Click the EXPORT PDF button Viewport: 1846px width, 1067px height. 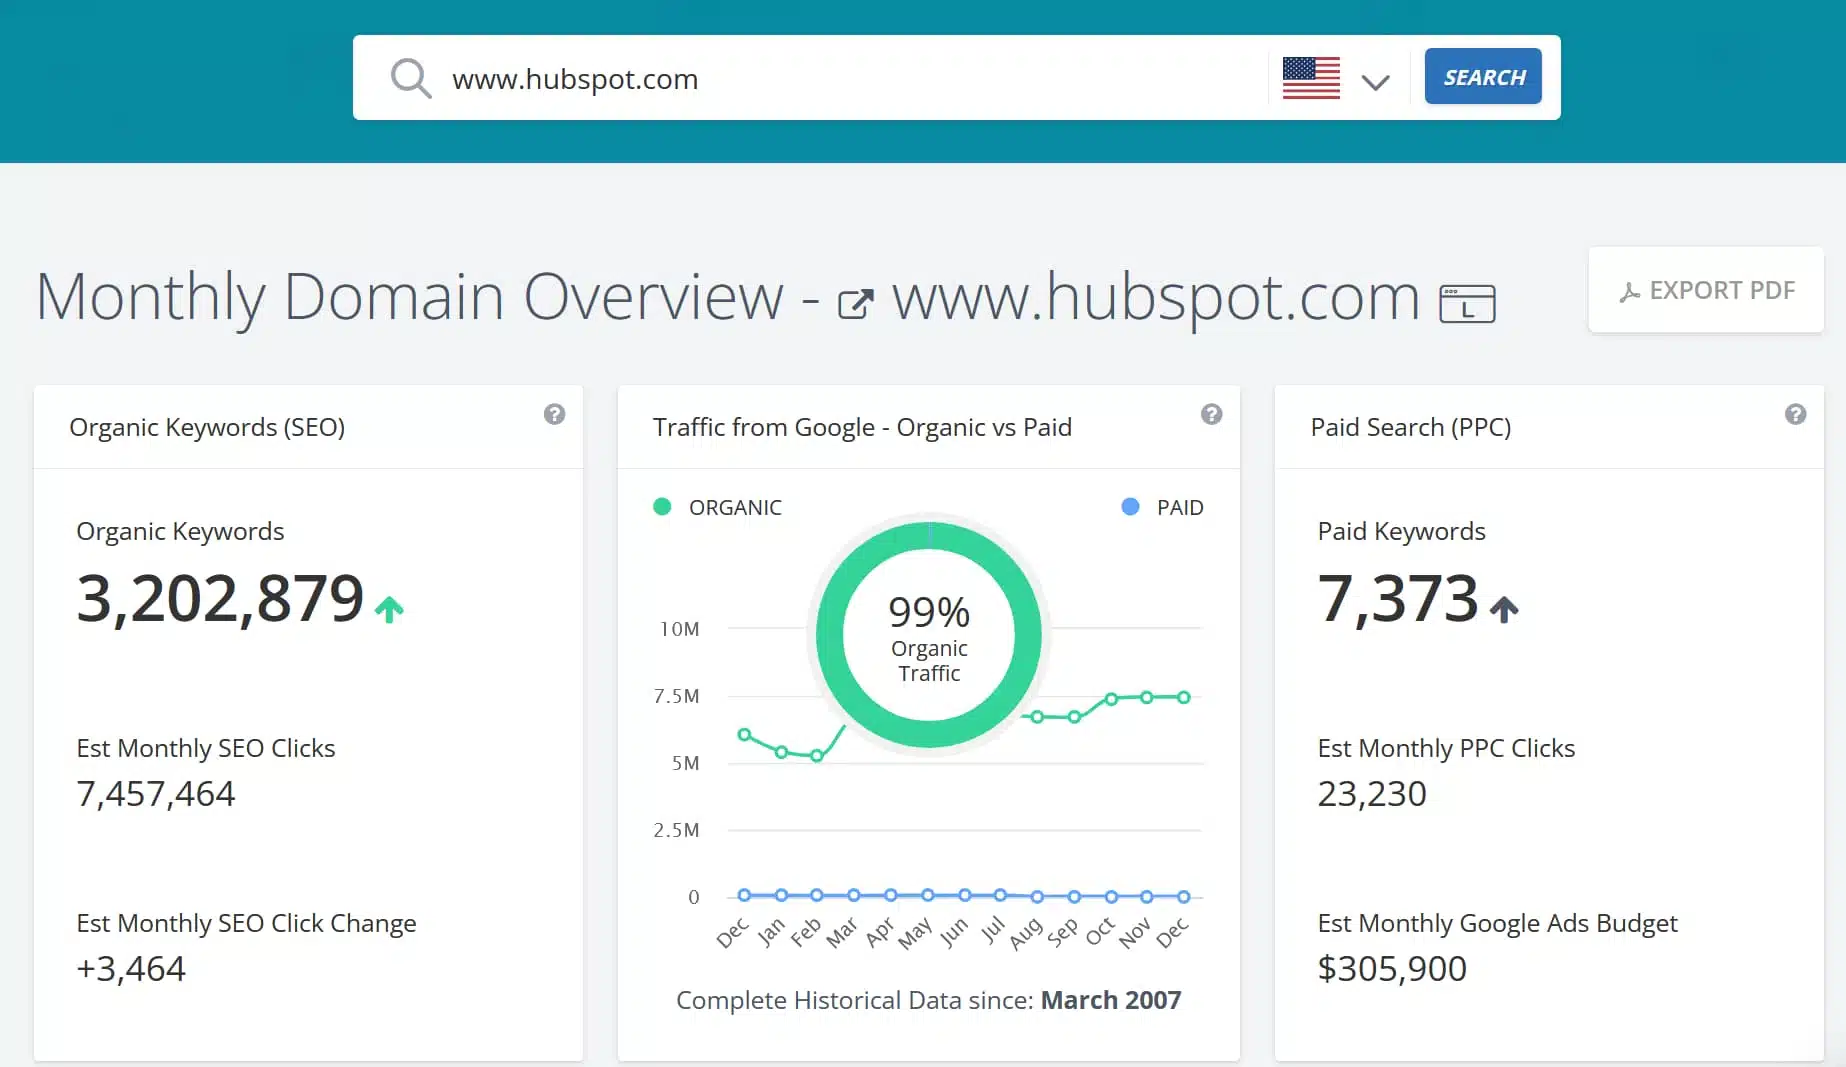1705,290
